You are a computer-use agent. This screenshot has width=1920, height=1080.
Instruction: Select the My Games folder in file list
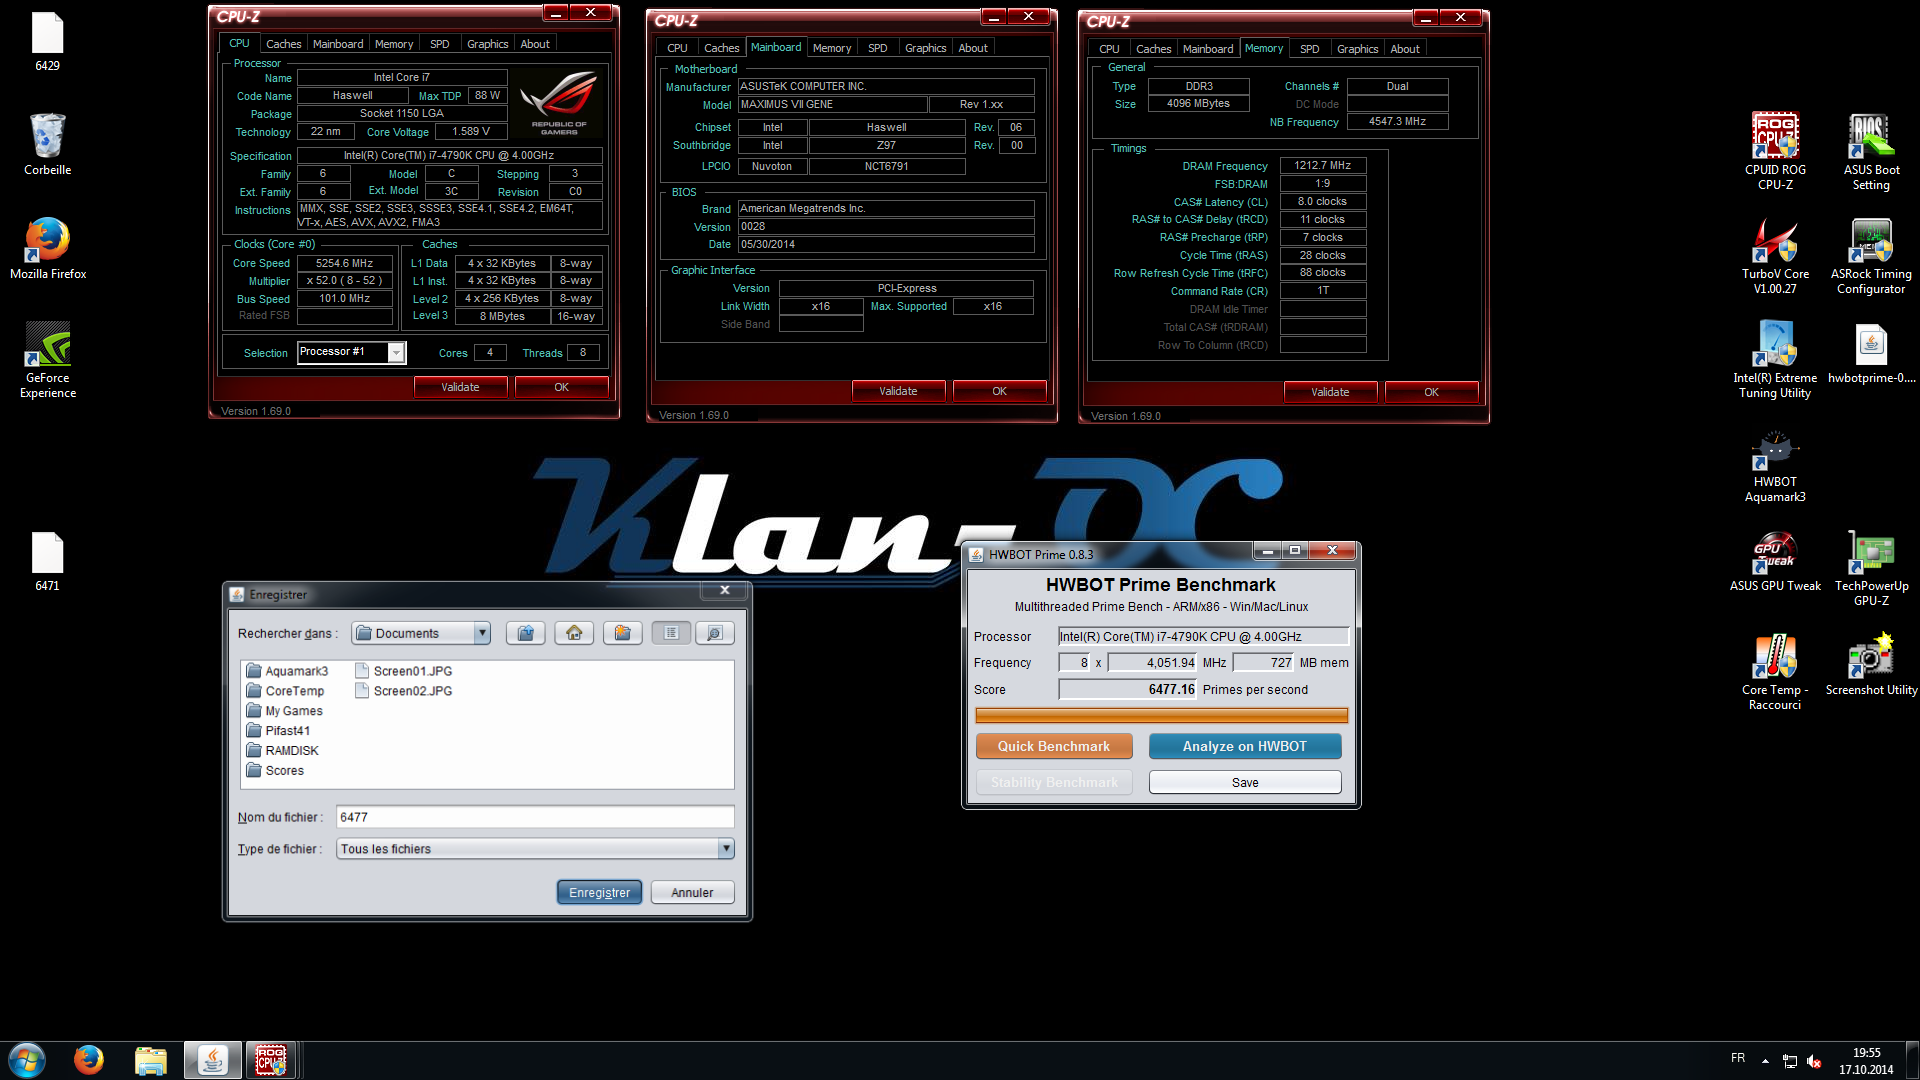click(x=284, y=711)
